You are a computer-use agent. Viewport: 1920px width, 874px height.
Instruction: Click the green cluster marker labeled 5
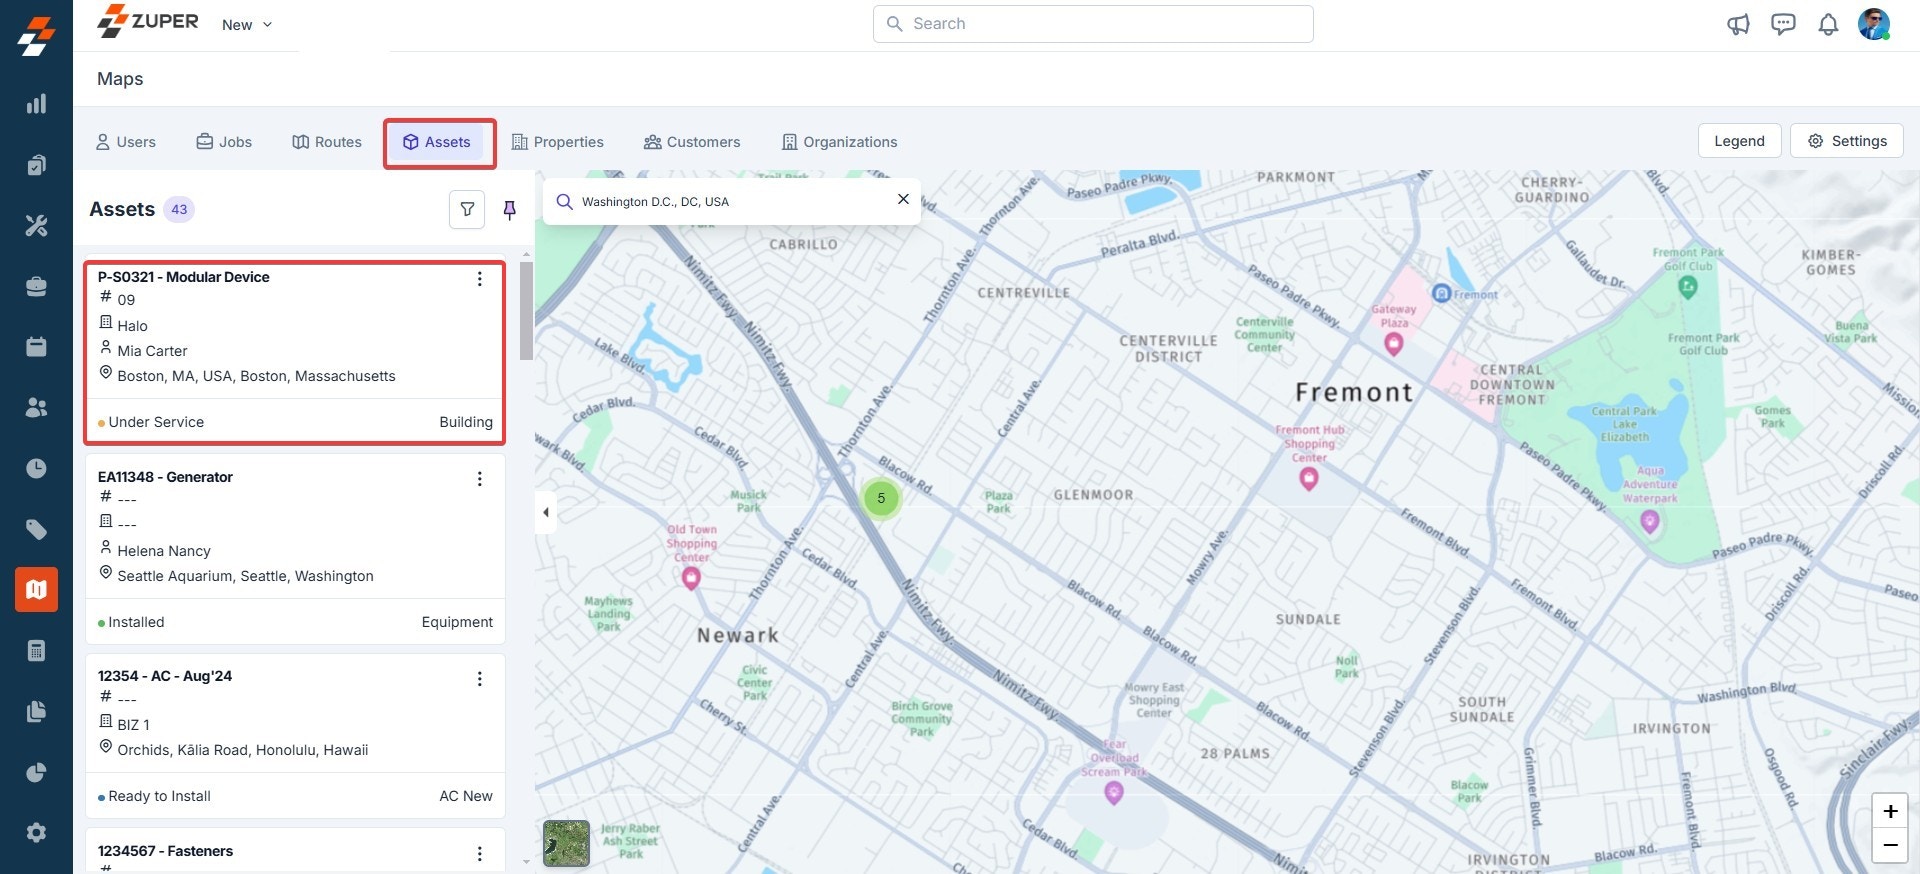click(x=881, y=498)
